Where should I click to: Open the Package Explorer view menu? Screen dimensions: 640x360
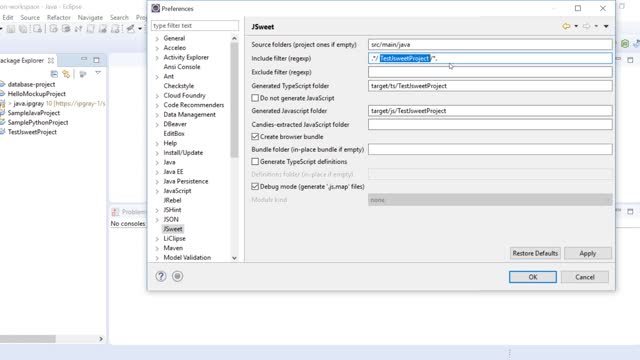click(98, 73)
